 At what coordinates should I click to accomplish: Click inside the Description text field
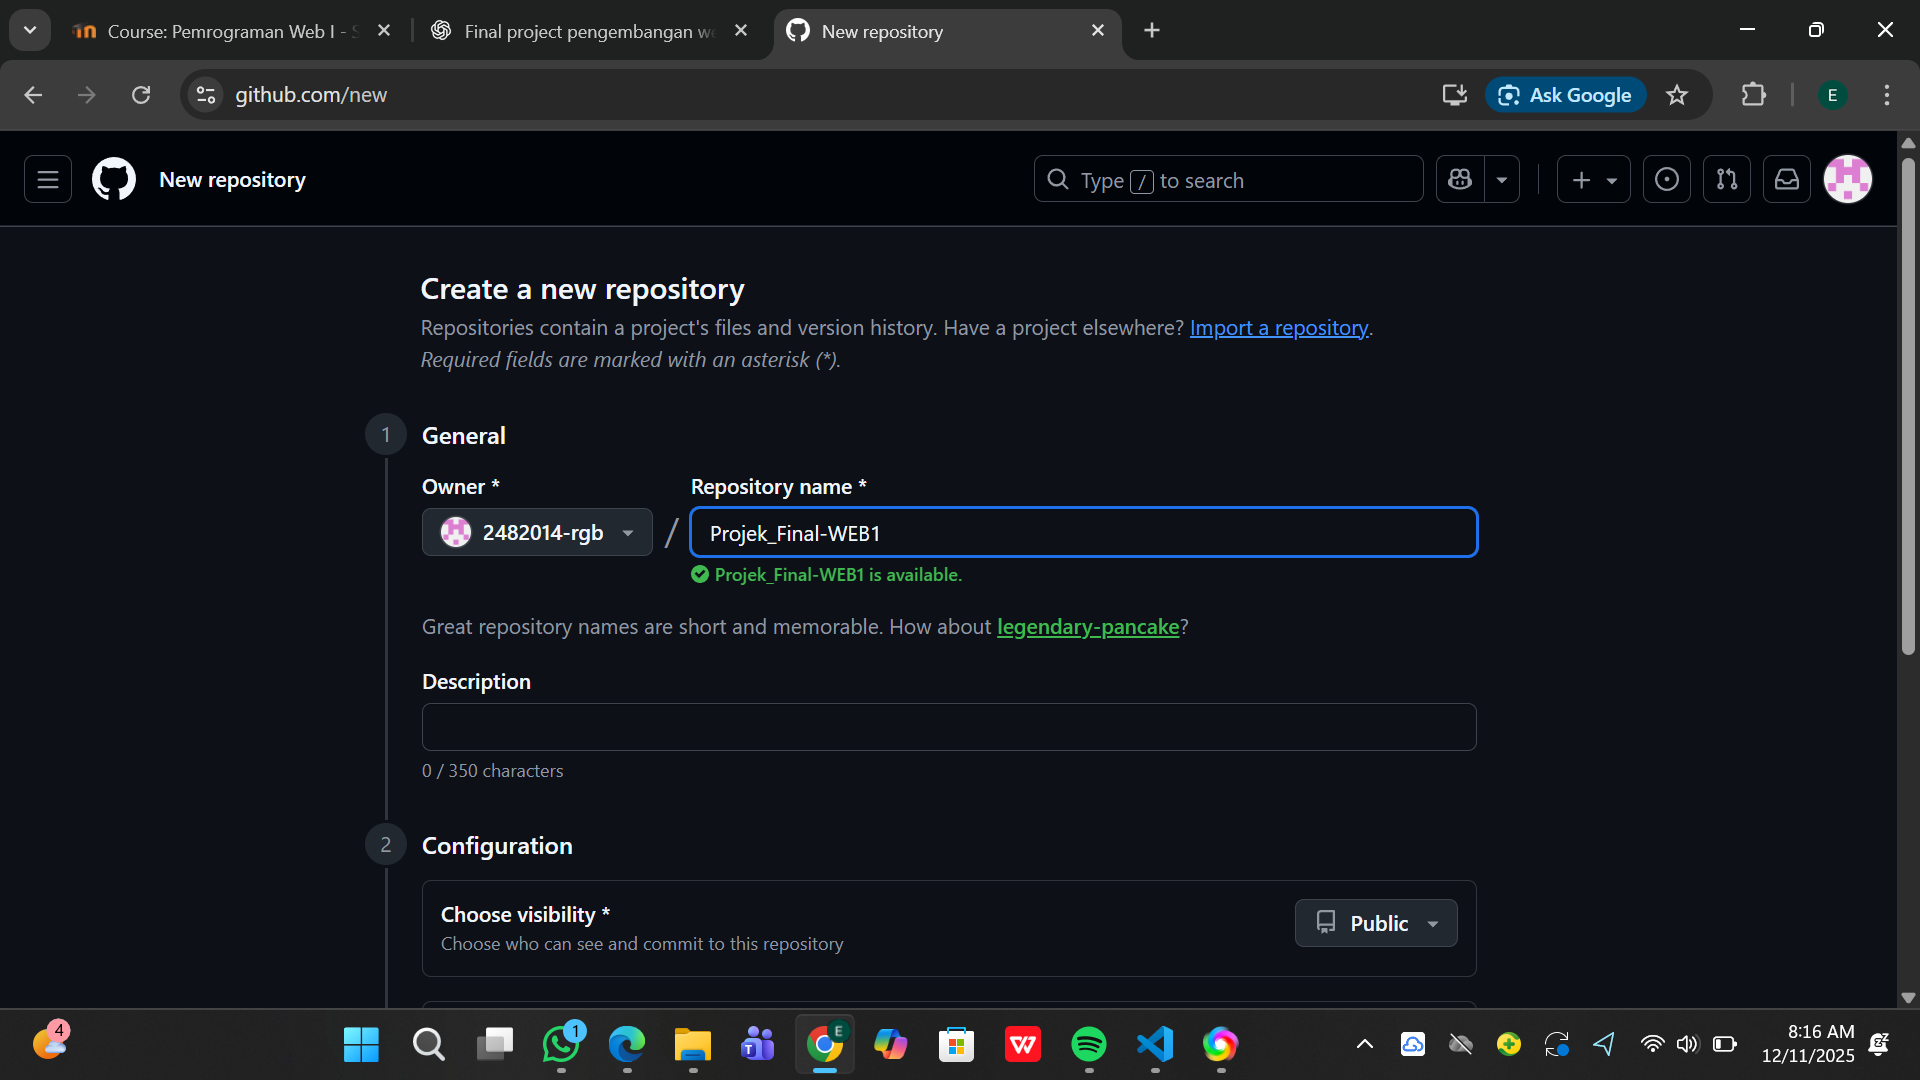click(x=948, y=727)
